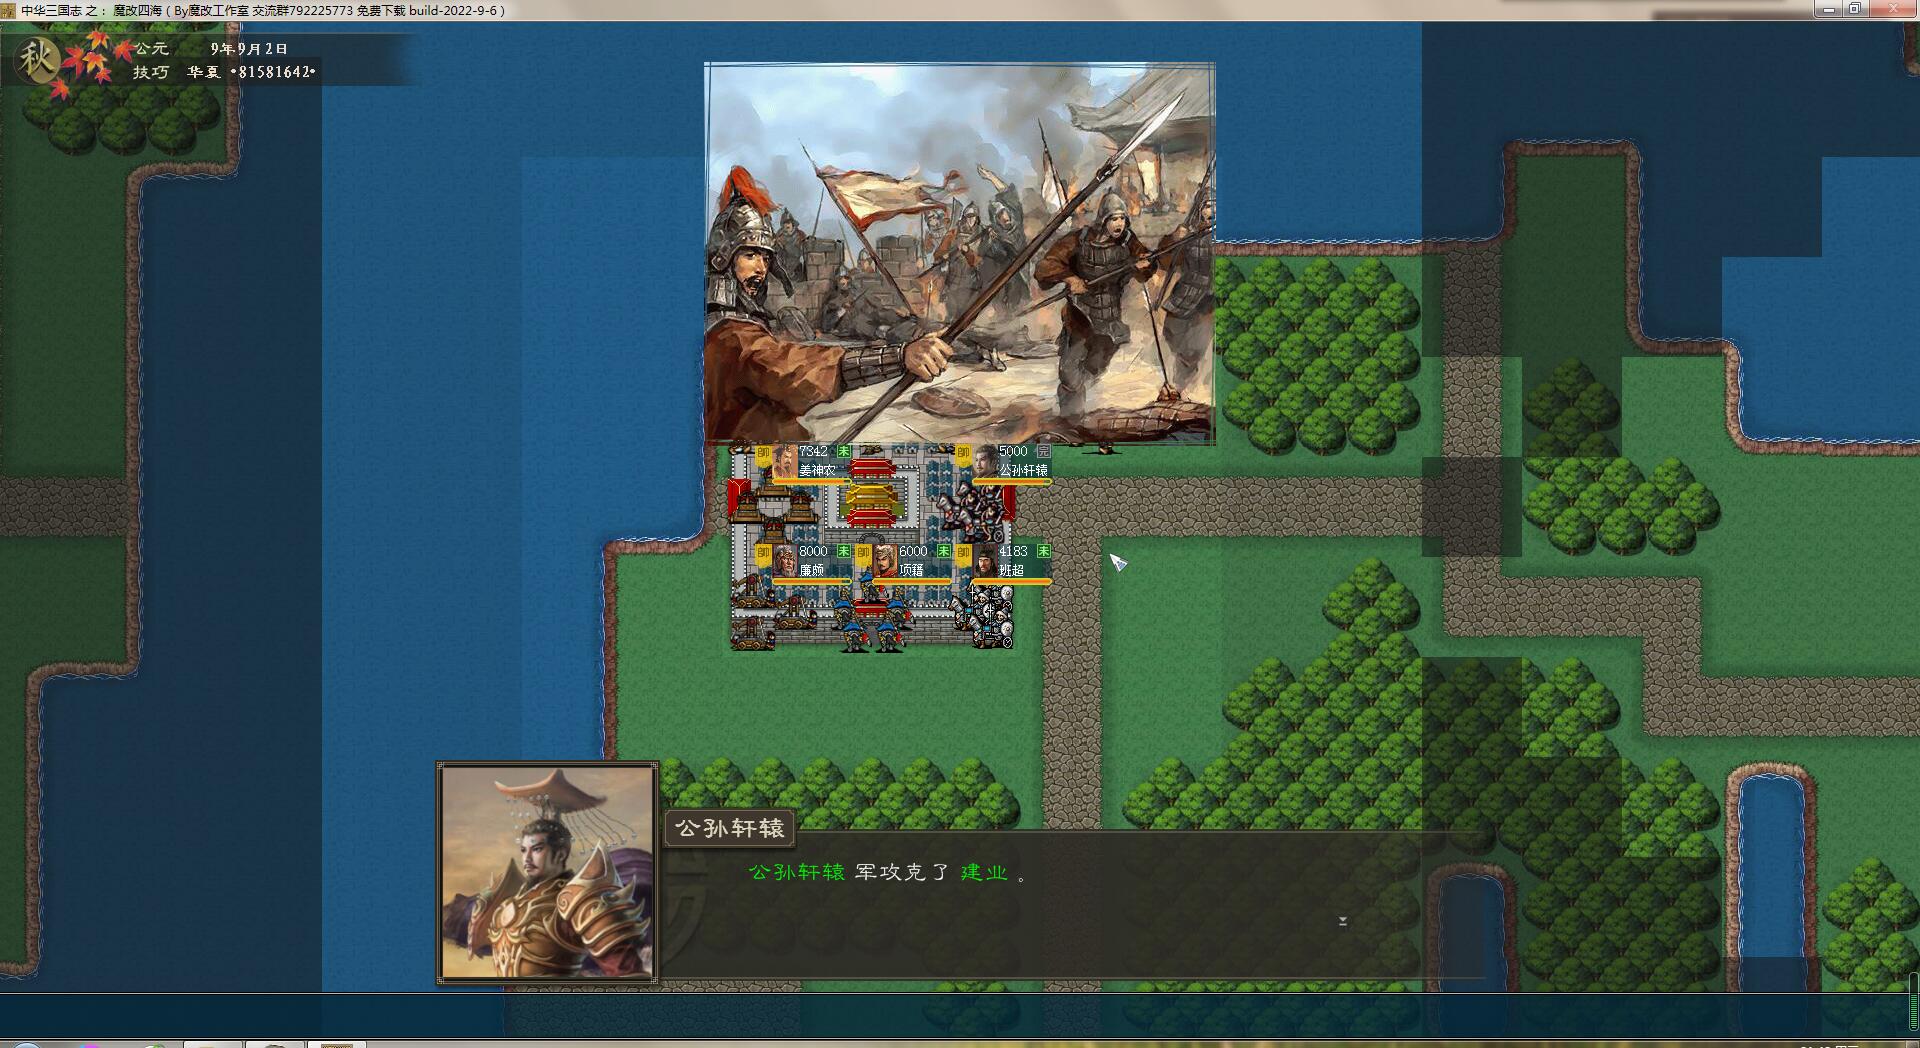
Task: Click the green 建业 city name in dialog
Action: (x=984, y=872)
